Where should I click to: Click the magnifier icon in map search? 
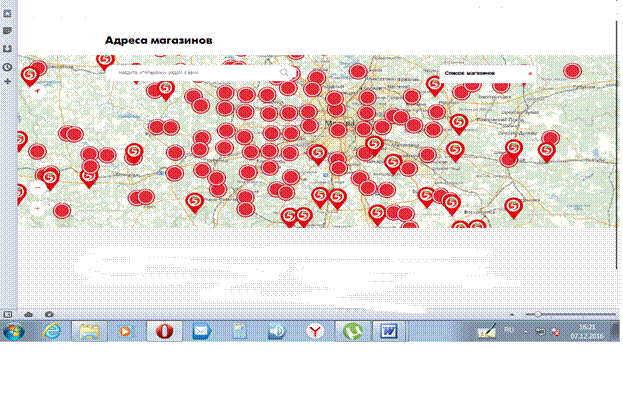tap(285, 73)
